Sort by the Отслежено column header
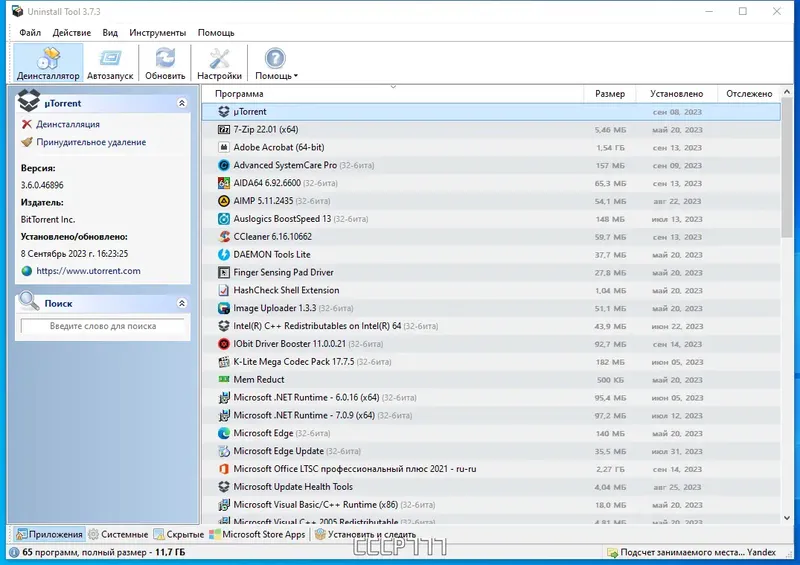800x565 pixels. coord(749,94)
